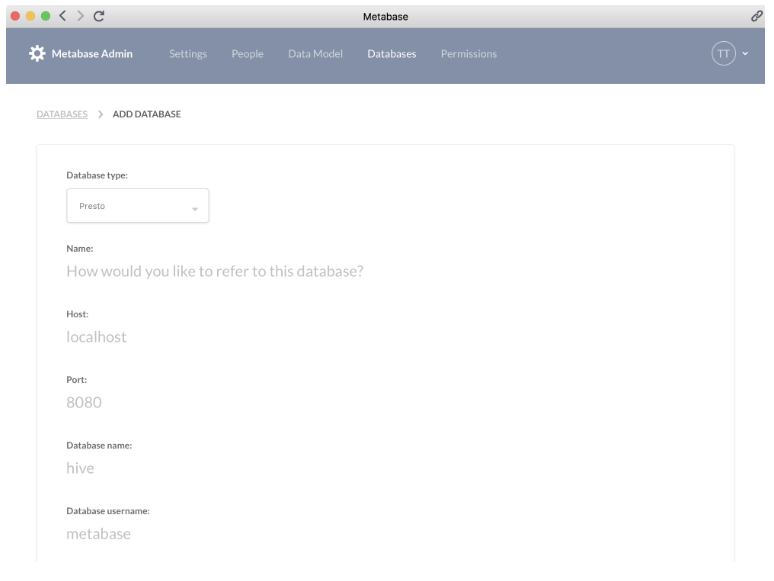
Task: Go to the Data Model tab
Action: coord(315,53)
